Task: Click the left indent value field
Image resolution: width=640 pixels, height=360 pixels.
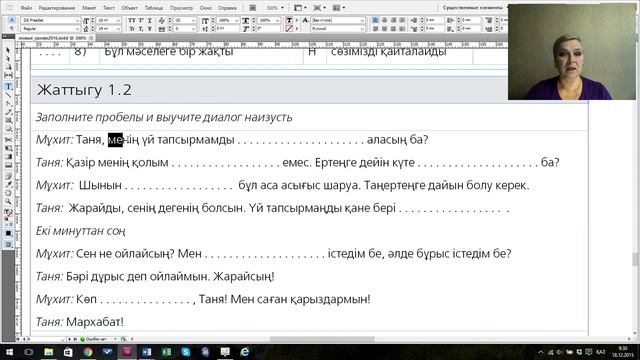Action: [434, 20]
